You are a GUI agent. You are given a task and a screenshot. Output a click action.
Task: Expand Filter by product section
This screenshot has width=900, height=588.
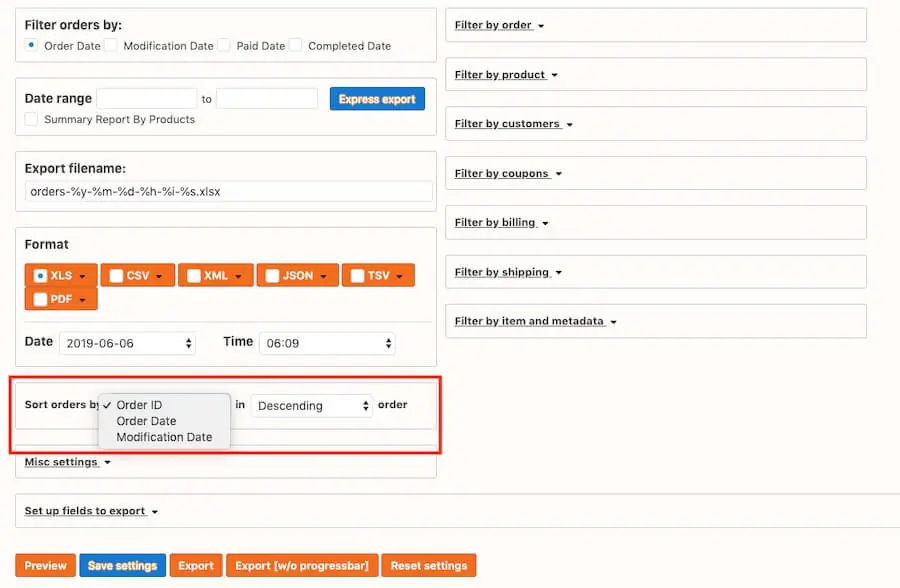pos(506,75)
